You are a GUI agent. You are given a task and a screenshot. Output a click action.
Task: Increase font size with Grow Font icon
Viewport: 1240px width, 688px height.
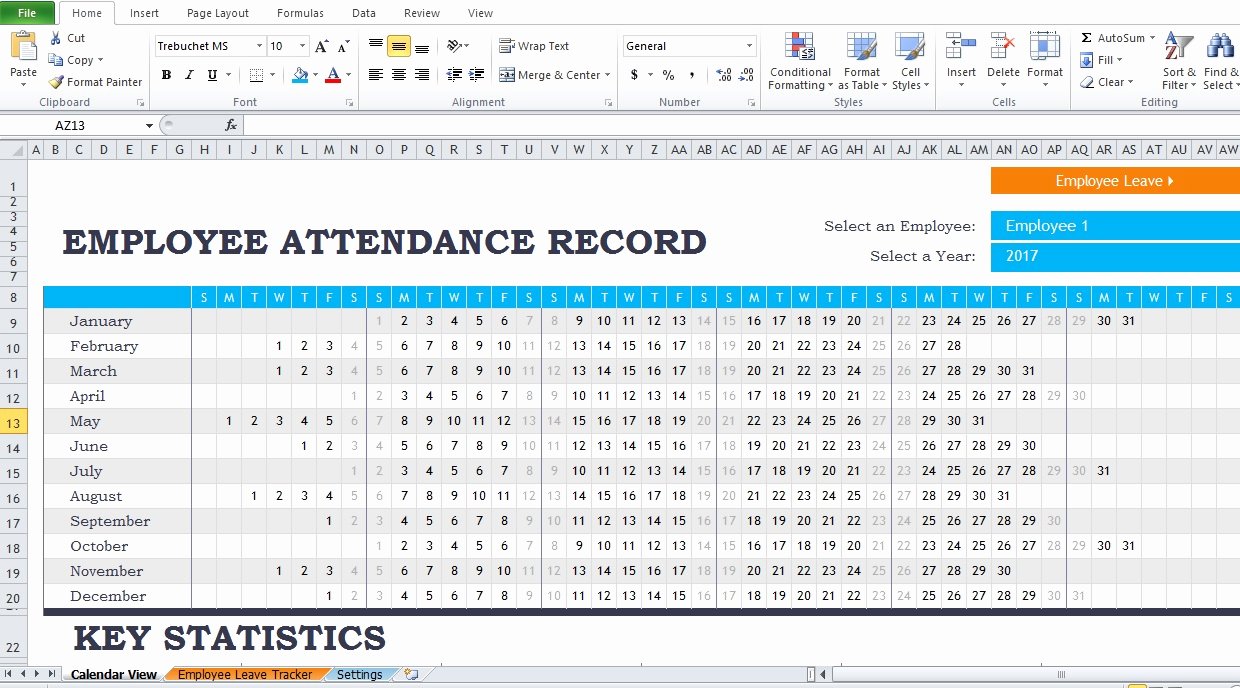[x=322, y=46]
